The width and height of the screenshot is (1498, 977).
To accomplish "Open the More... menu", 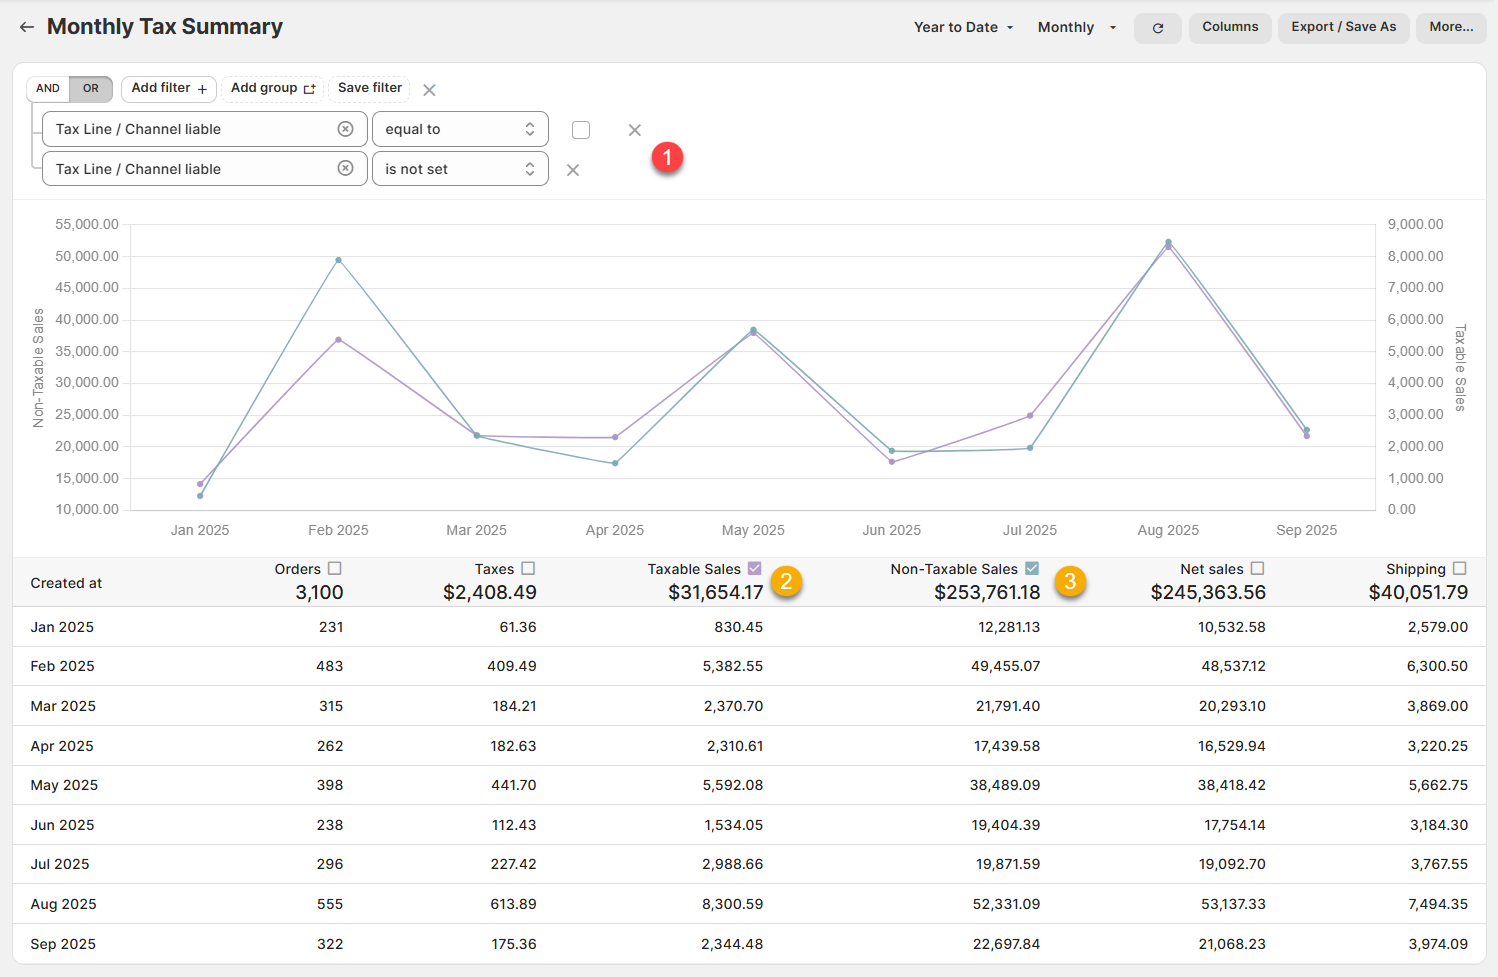I will pyautogui.click(x=1450, y=27).
